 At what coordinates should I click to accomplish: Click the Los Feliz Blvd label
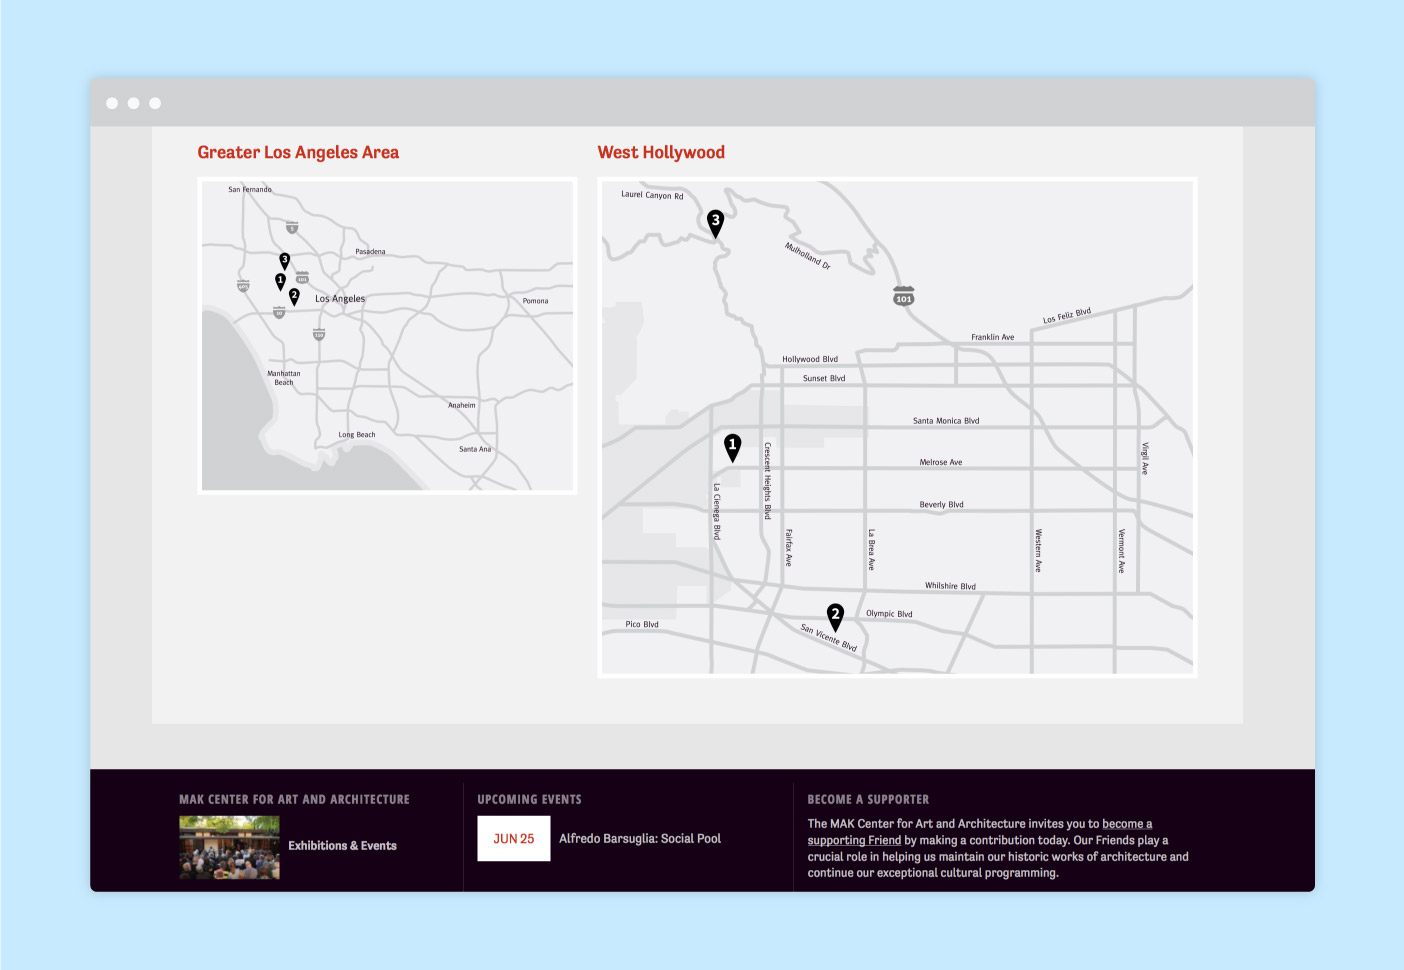pyautogui.click(x=1067, y=316)
